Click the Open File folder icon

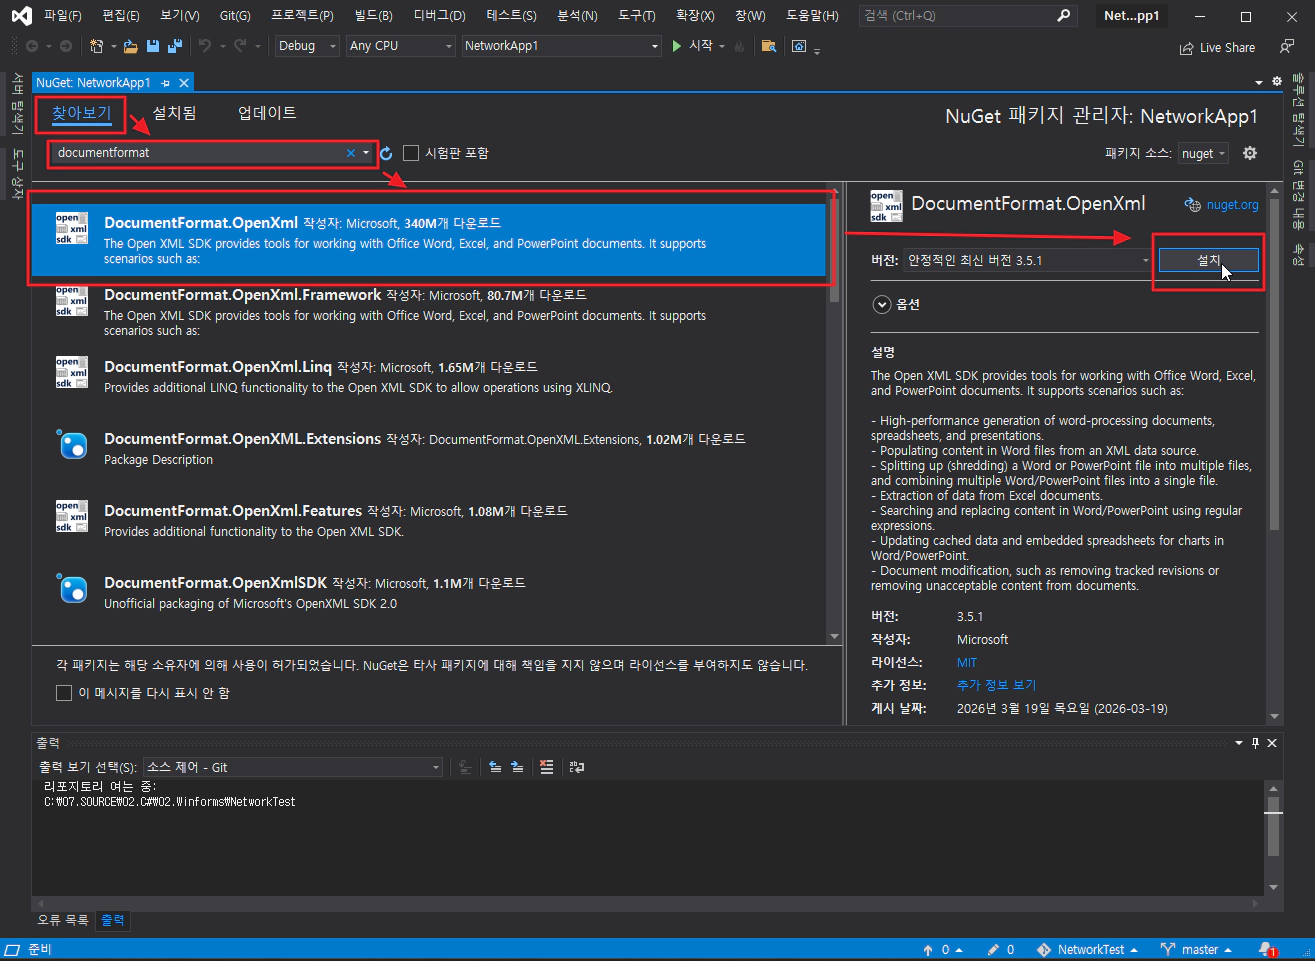131,46
